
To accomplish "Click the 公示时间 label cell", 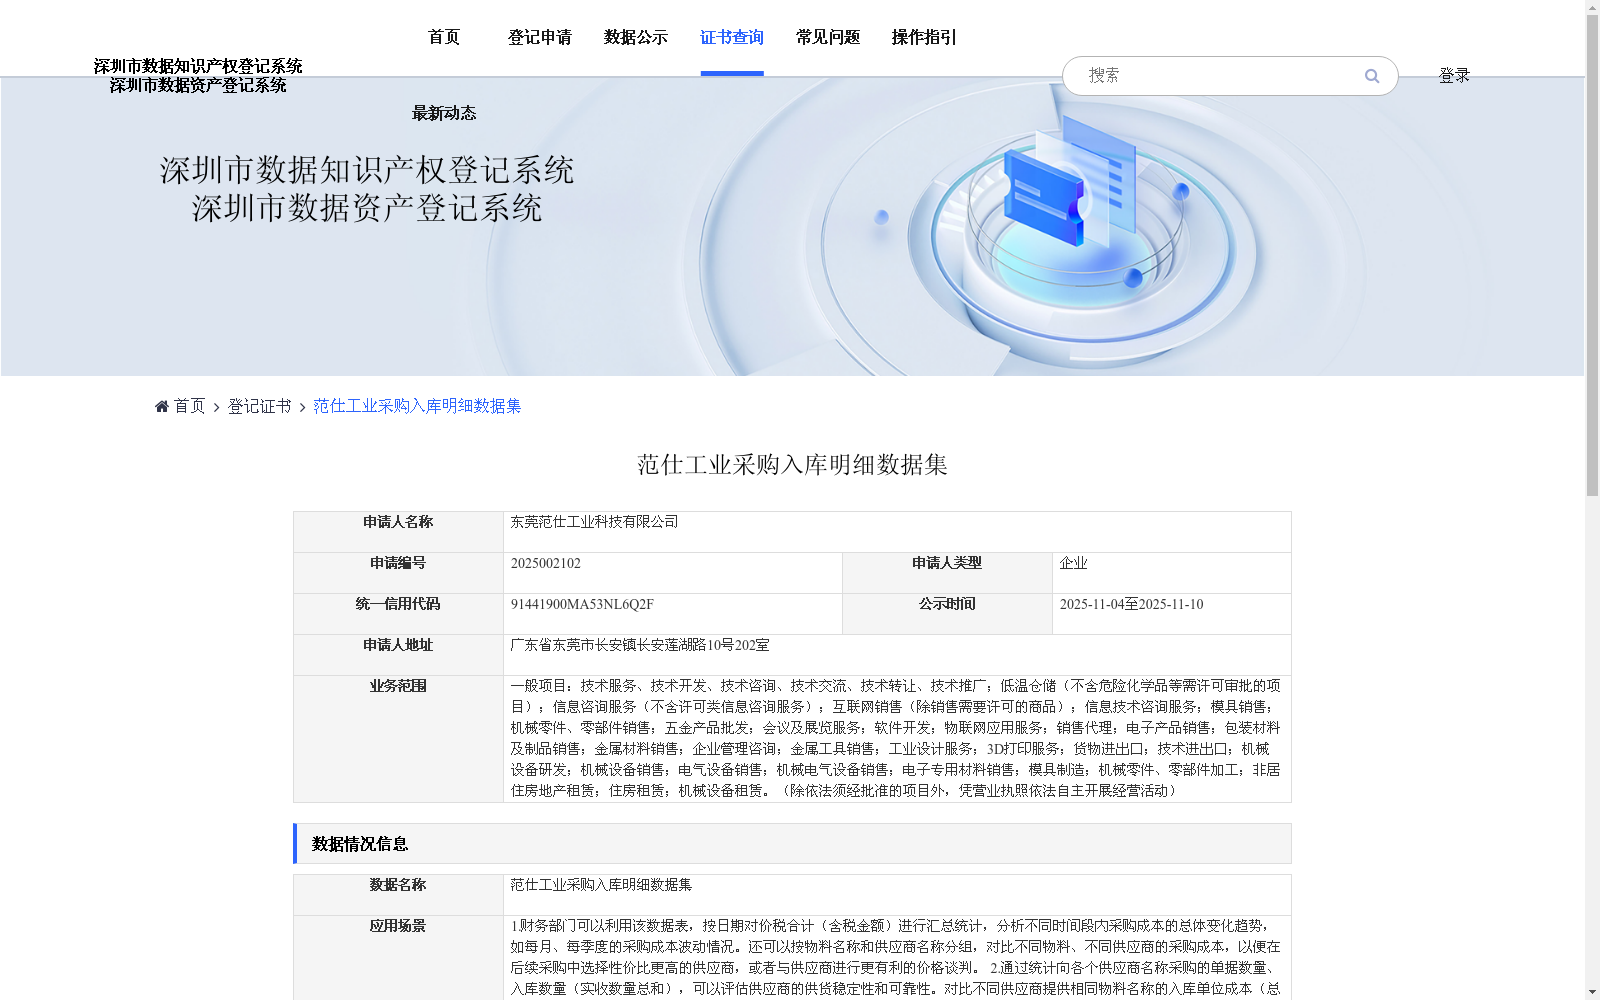I will click(947, 614).
